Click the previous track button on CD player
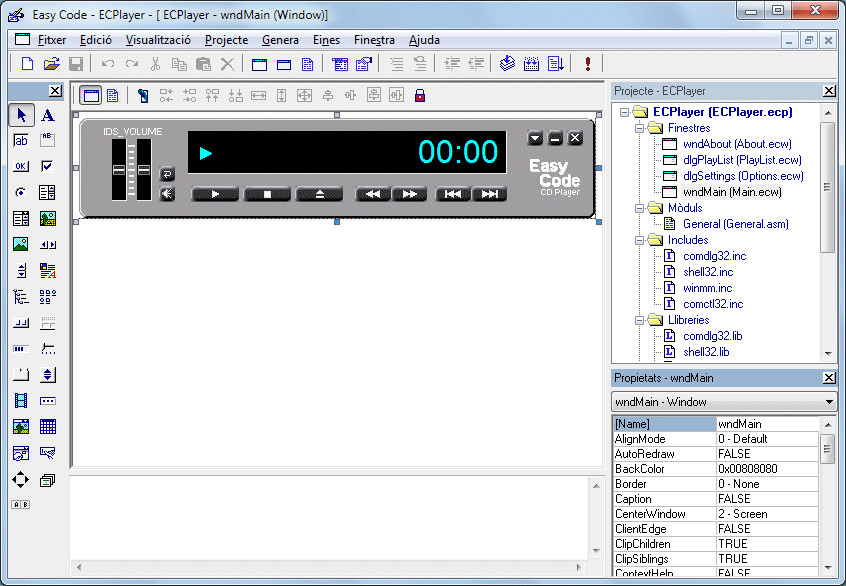Screen dimensions: 846x586 [x=453, y=194]
